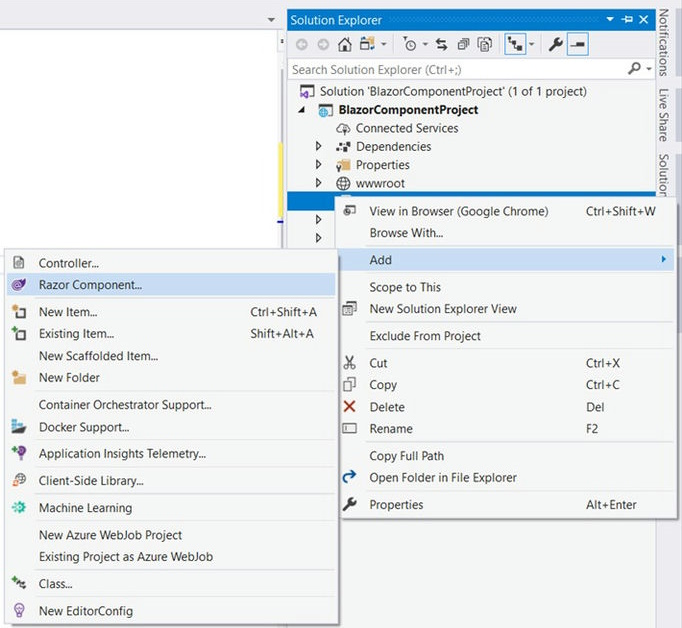Screen dimensions: 682x628
Task: Click Application Insights Telemetry lightbulb icon
Action: 19,453
